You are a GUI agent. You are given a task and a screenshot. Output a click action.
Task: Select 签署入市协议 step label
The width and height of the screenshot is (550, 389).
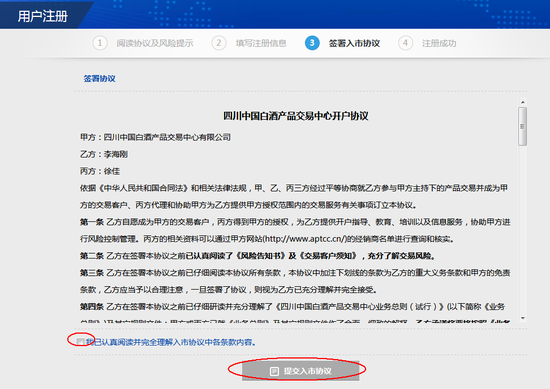[354, 43]
